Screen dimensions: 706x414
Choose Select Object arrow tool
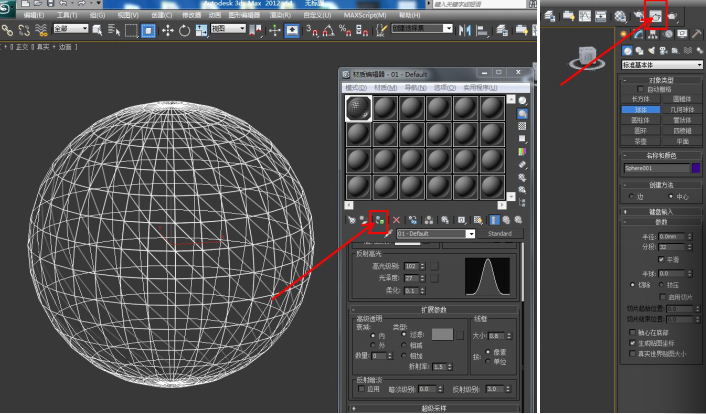[97, 30]
